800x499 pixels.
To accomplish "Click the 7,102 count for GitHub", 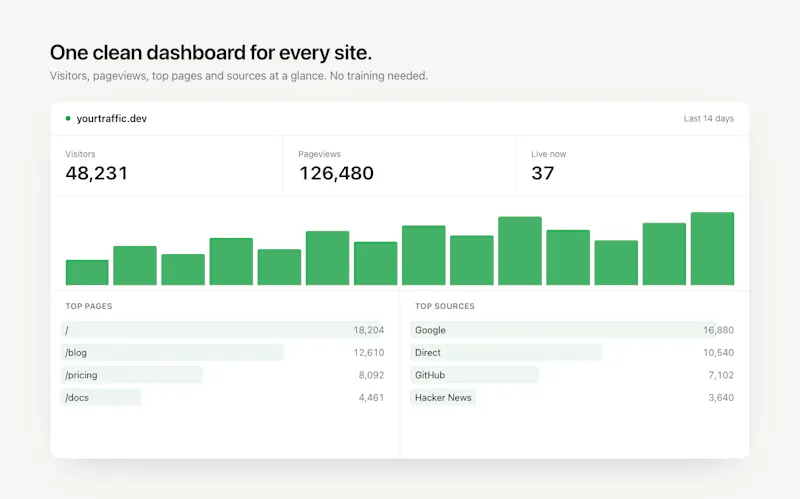I will pos(721,375).
